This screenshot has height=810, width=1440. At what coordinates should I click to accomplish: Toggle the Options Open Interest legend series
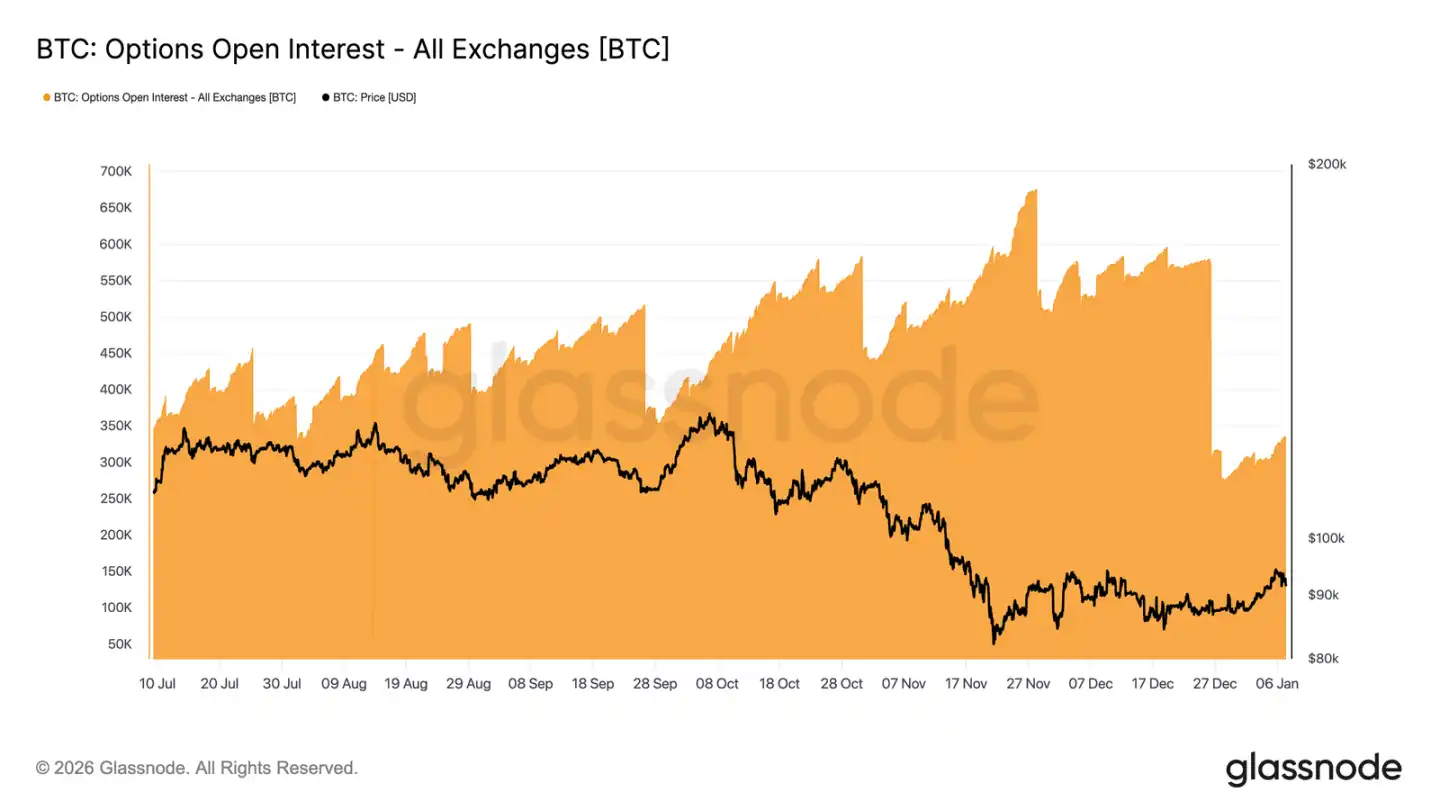[x=174, y=98]
